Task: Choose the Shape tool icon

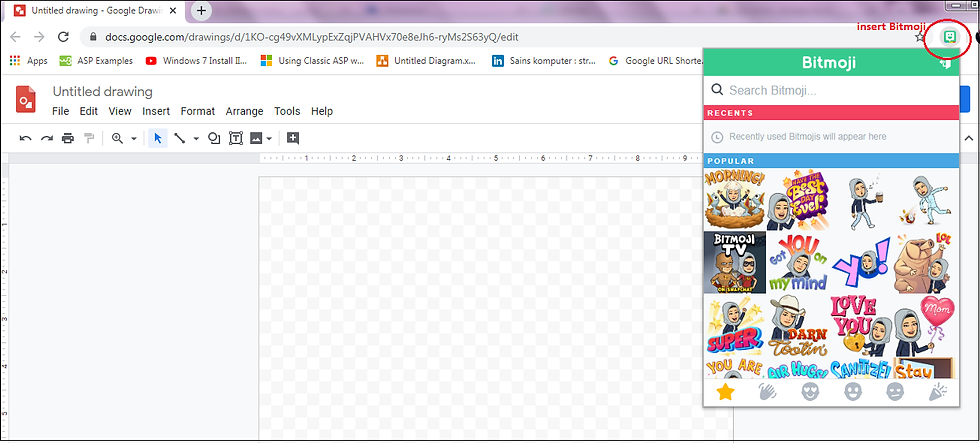Action: click(214, 139)
